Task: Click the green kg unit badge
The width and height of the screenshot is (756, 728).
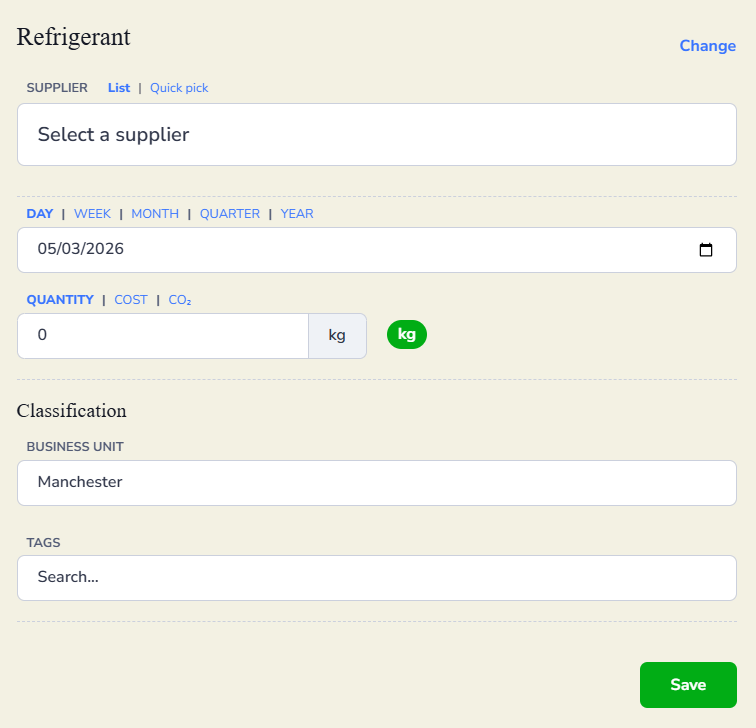Action: coord(407,335)
